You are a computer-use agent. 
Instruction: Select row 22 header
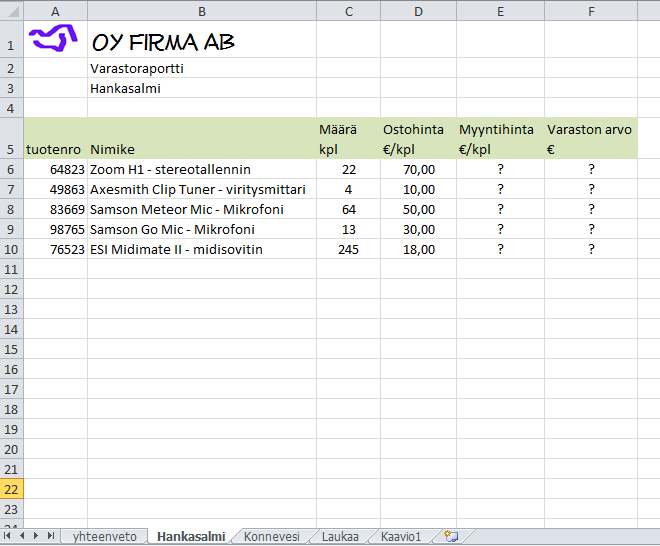(x=11, y=489)
